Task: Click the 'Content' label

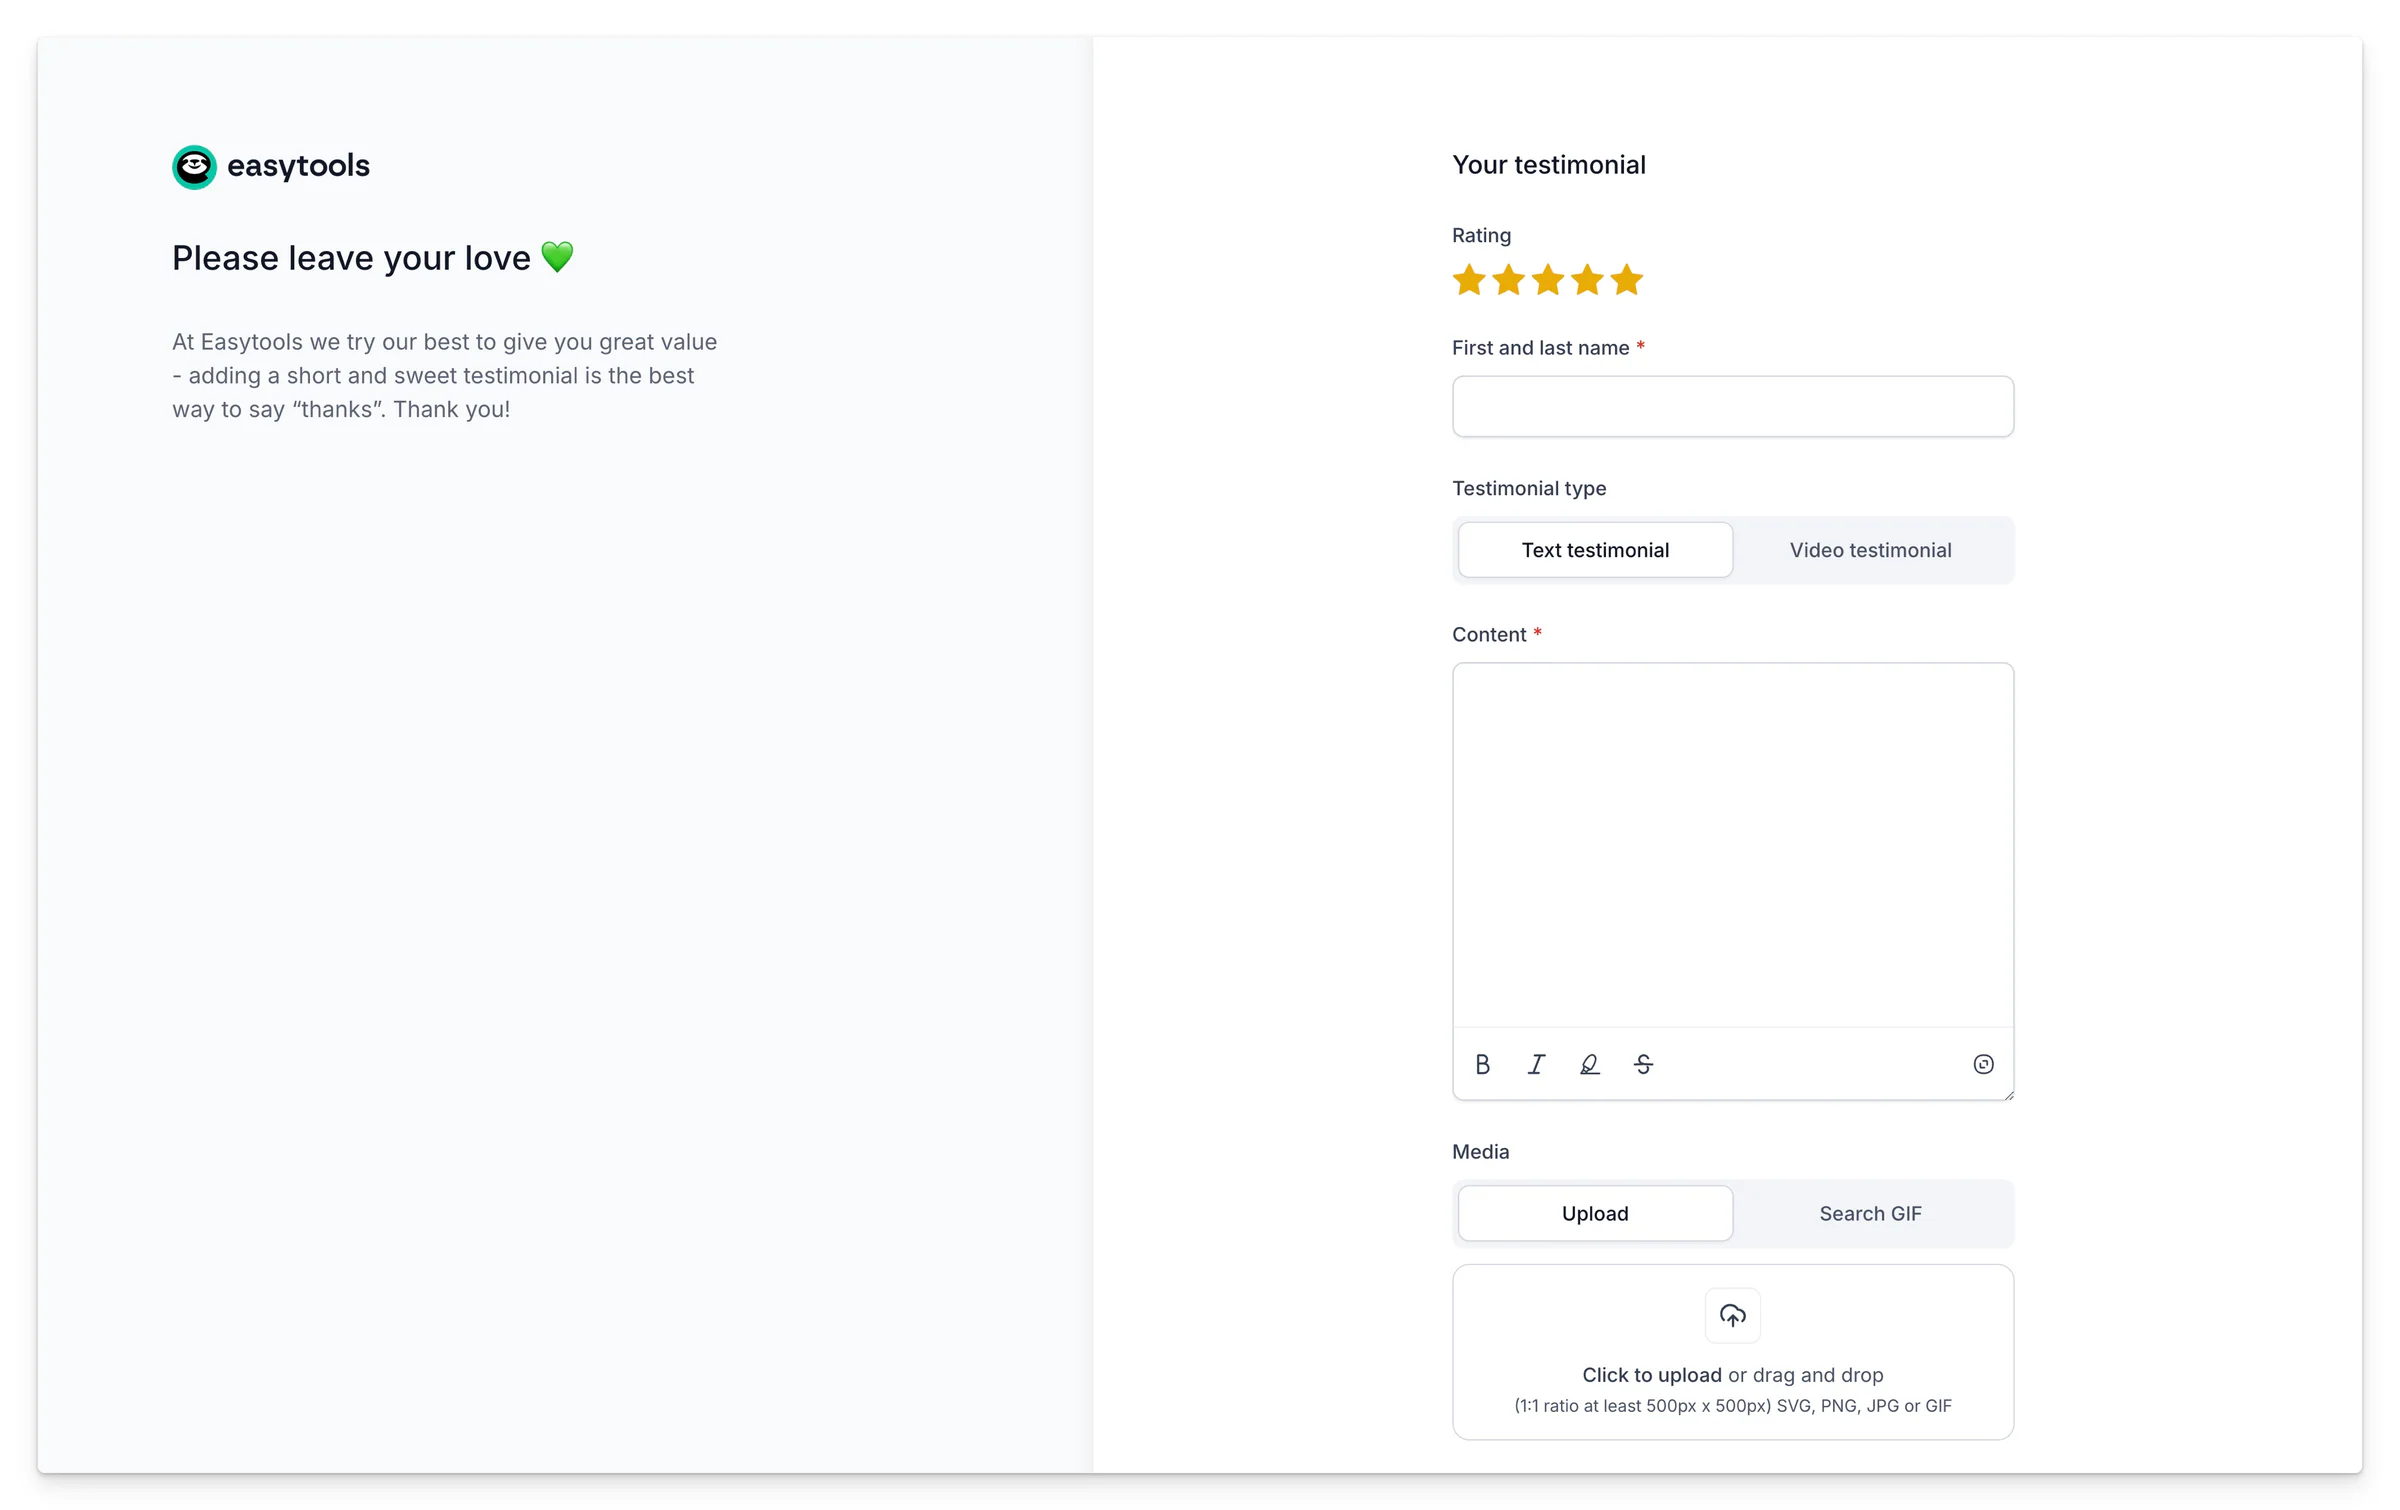Action: pyautogui.click(x=1489, y=634)
